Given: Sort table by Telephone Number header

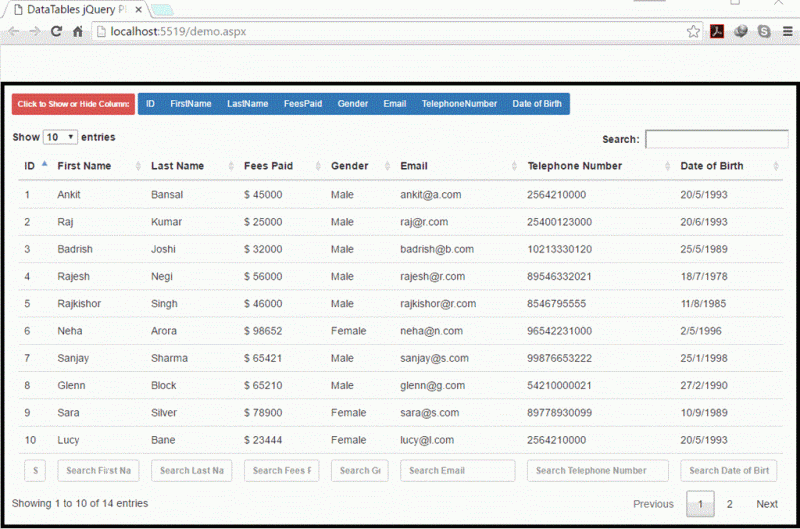Looking at the screenshot, I should (x=574, y=166).
